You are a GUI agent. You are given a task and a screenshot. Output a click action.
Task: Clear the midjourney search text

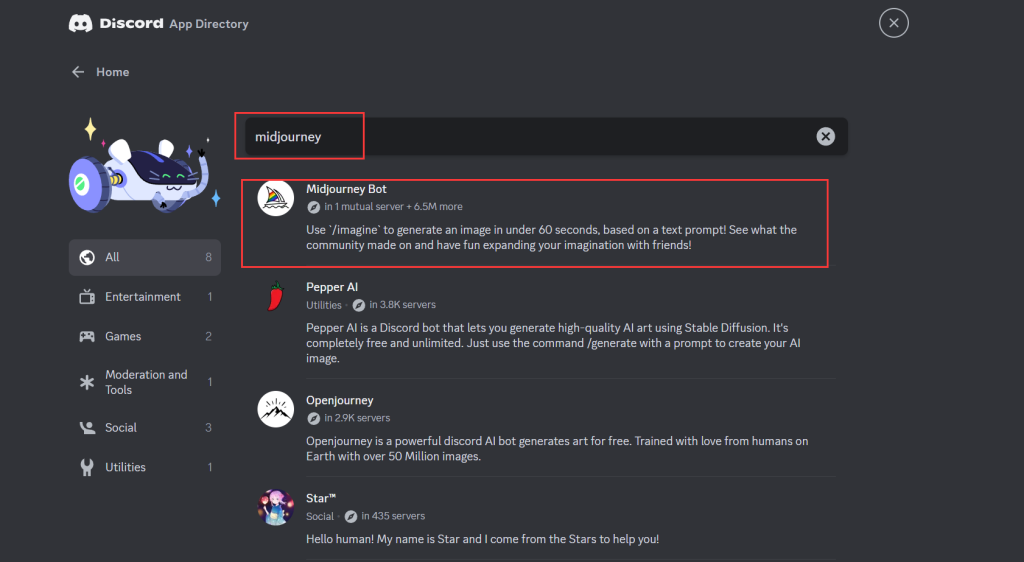(825, 137)
